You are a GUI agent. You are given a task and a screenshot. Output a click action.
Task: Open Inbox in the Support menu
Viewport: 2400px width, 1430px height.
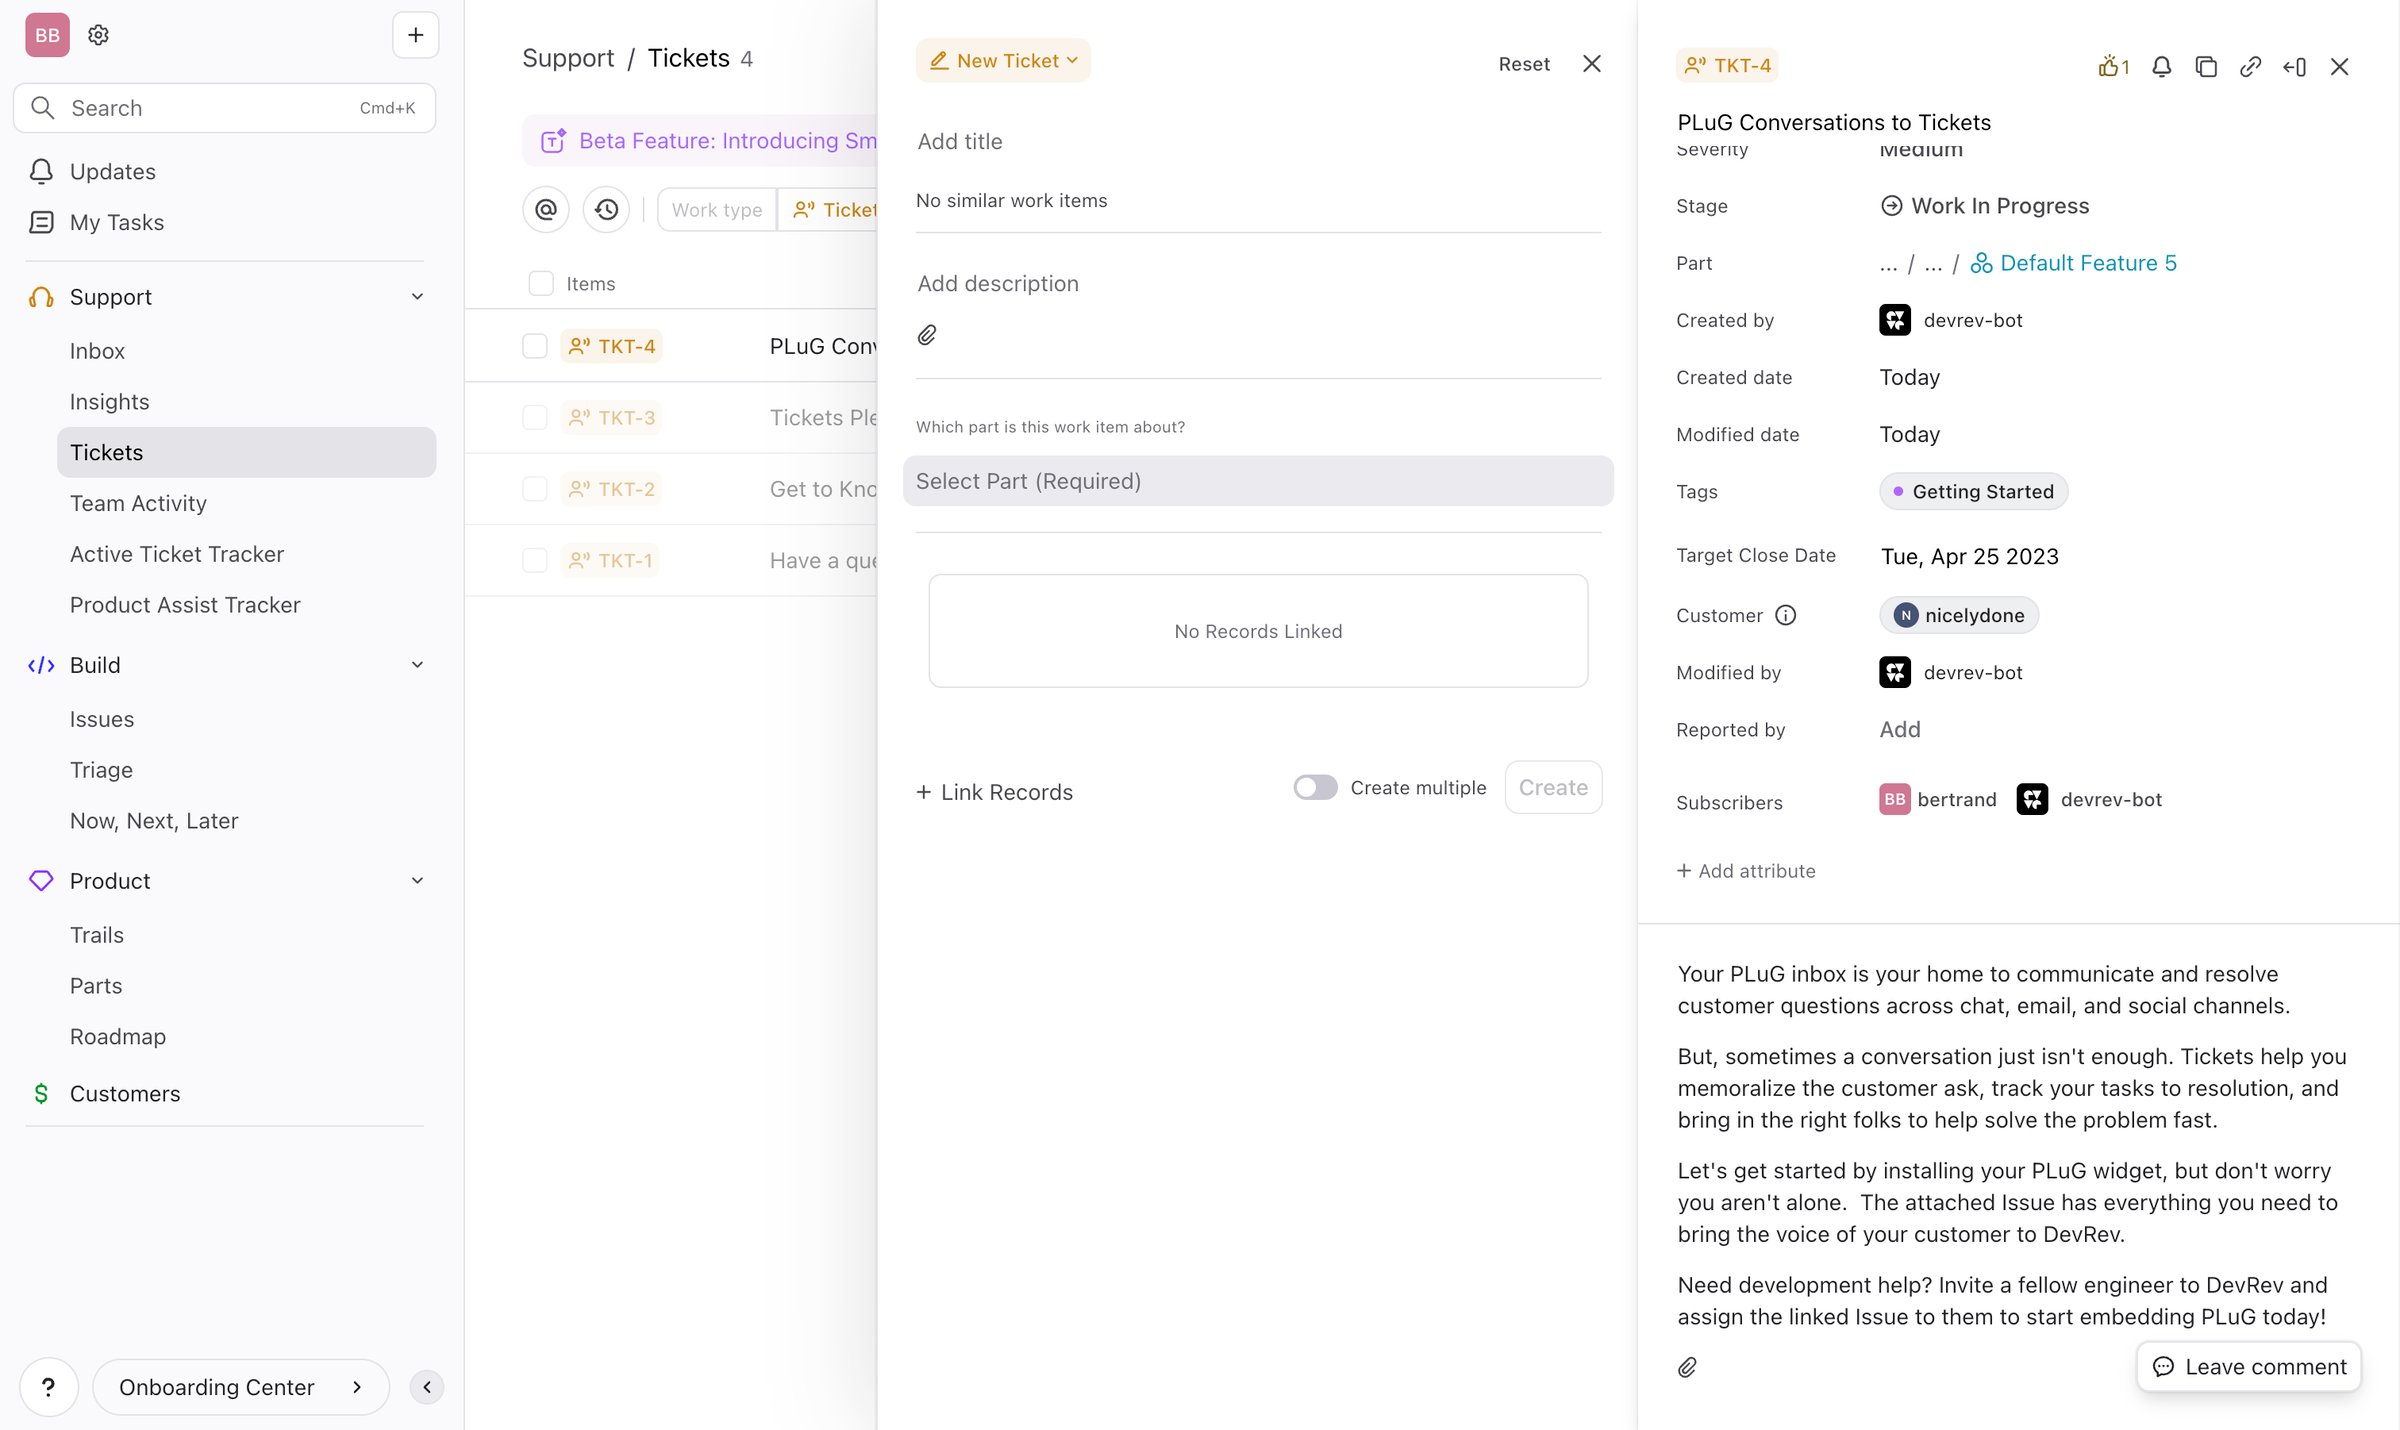pos(97,351)
